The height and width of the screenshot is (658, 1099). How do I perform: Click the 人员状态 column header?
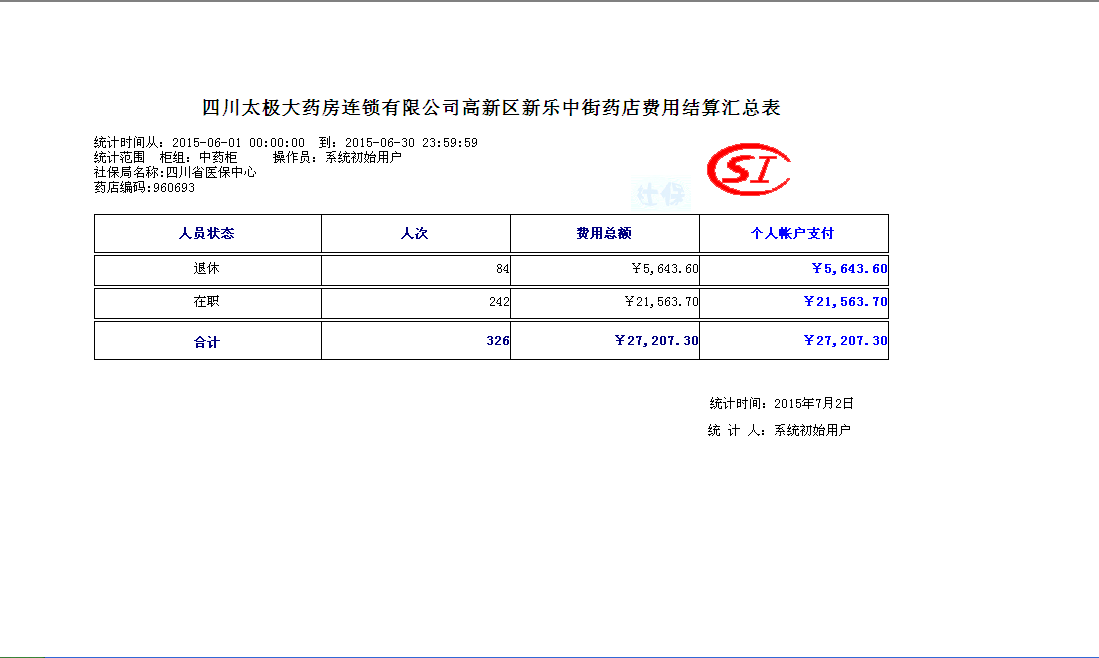(x=207, y=233)
